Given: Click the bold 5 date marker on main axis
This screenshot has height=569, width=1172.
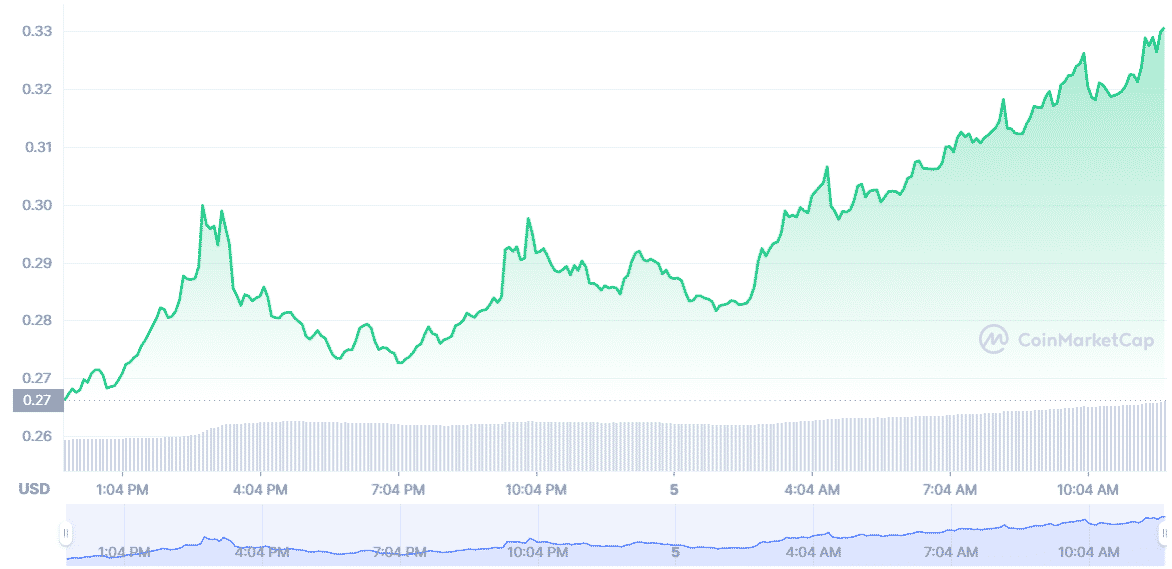Looking at the screenshot, I should pyautogui.click(x=675, y=489).
